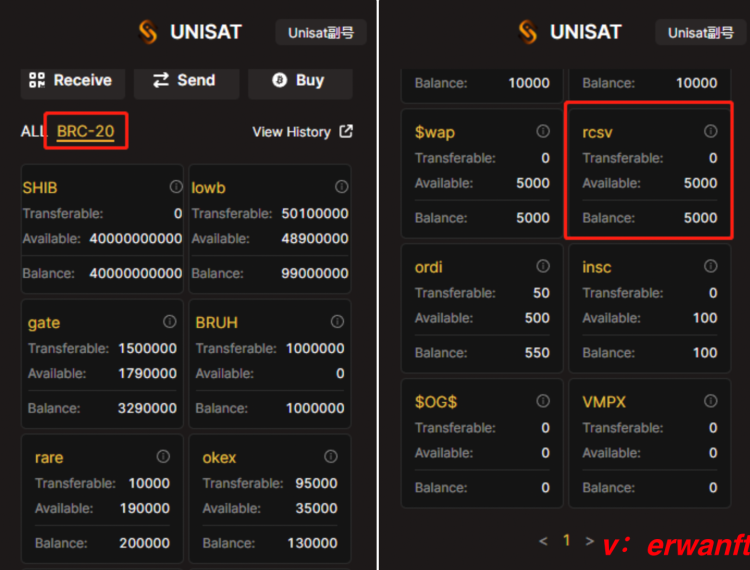Open info icon on $OG$ card

(x=543, y=400)
